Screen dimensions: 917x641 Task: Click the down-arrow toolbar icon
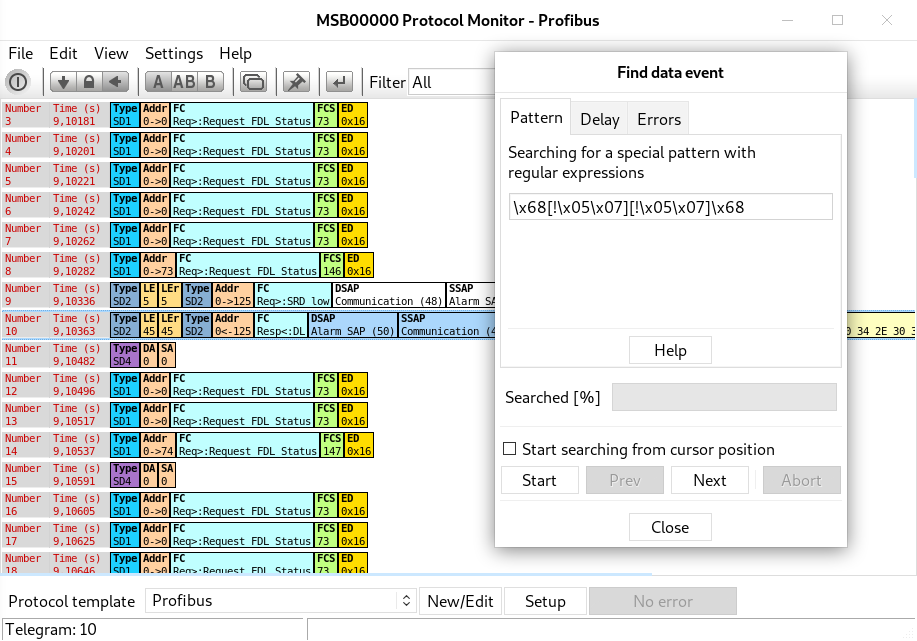(x=63, y=82)
